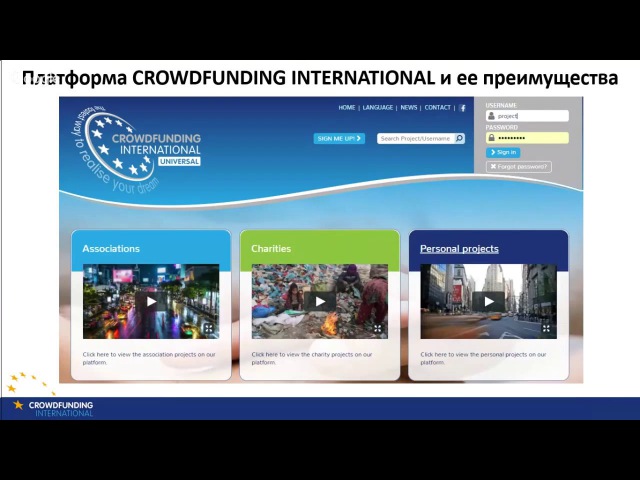Click the SIGN ME UP! button
This screenshot has height=480, width=640.
pos(339,138)
